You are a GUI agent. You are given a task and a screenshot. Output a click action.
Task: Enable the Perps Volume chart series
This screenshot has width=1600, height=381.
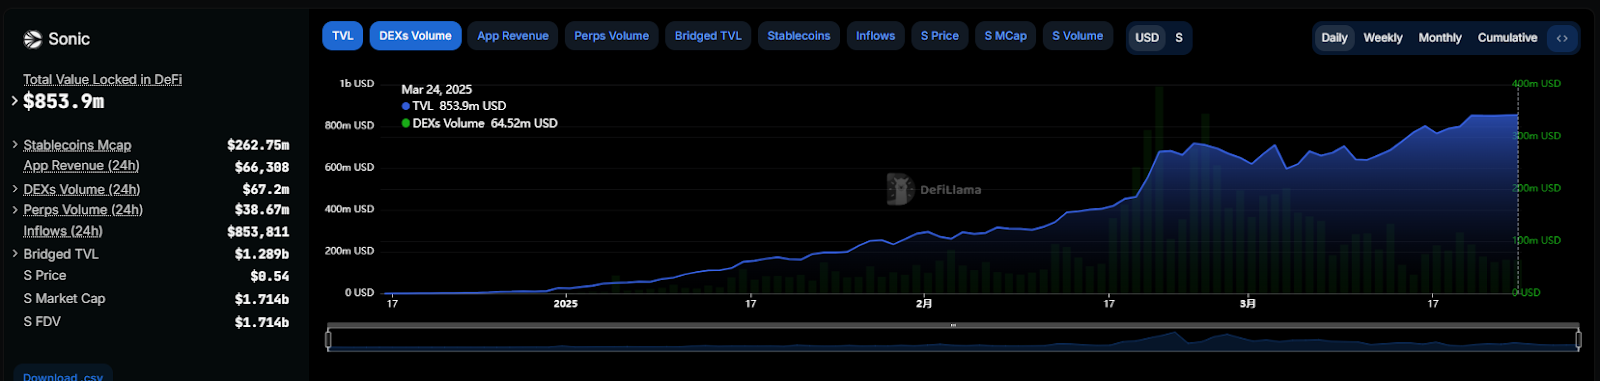pos(611,36)
